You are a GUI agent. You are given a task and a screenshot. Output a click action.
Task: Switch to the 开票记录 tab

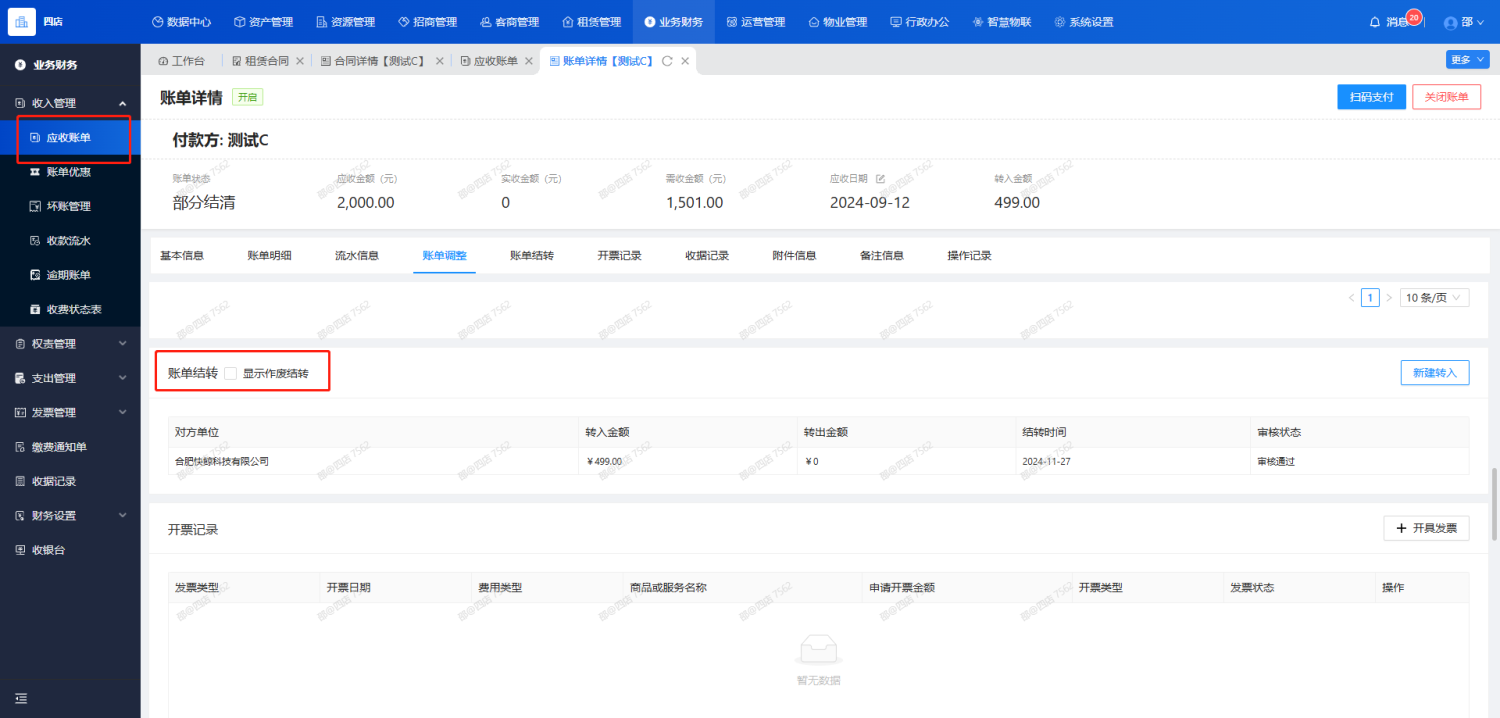coord(619,256)
